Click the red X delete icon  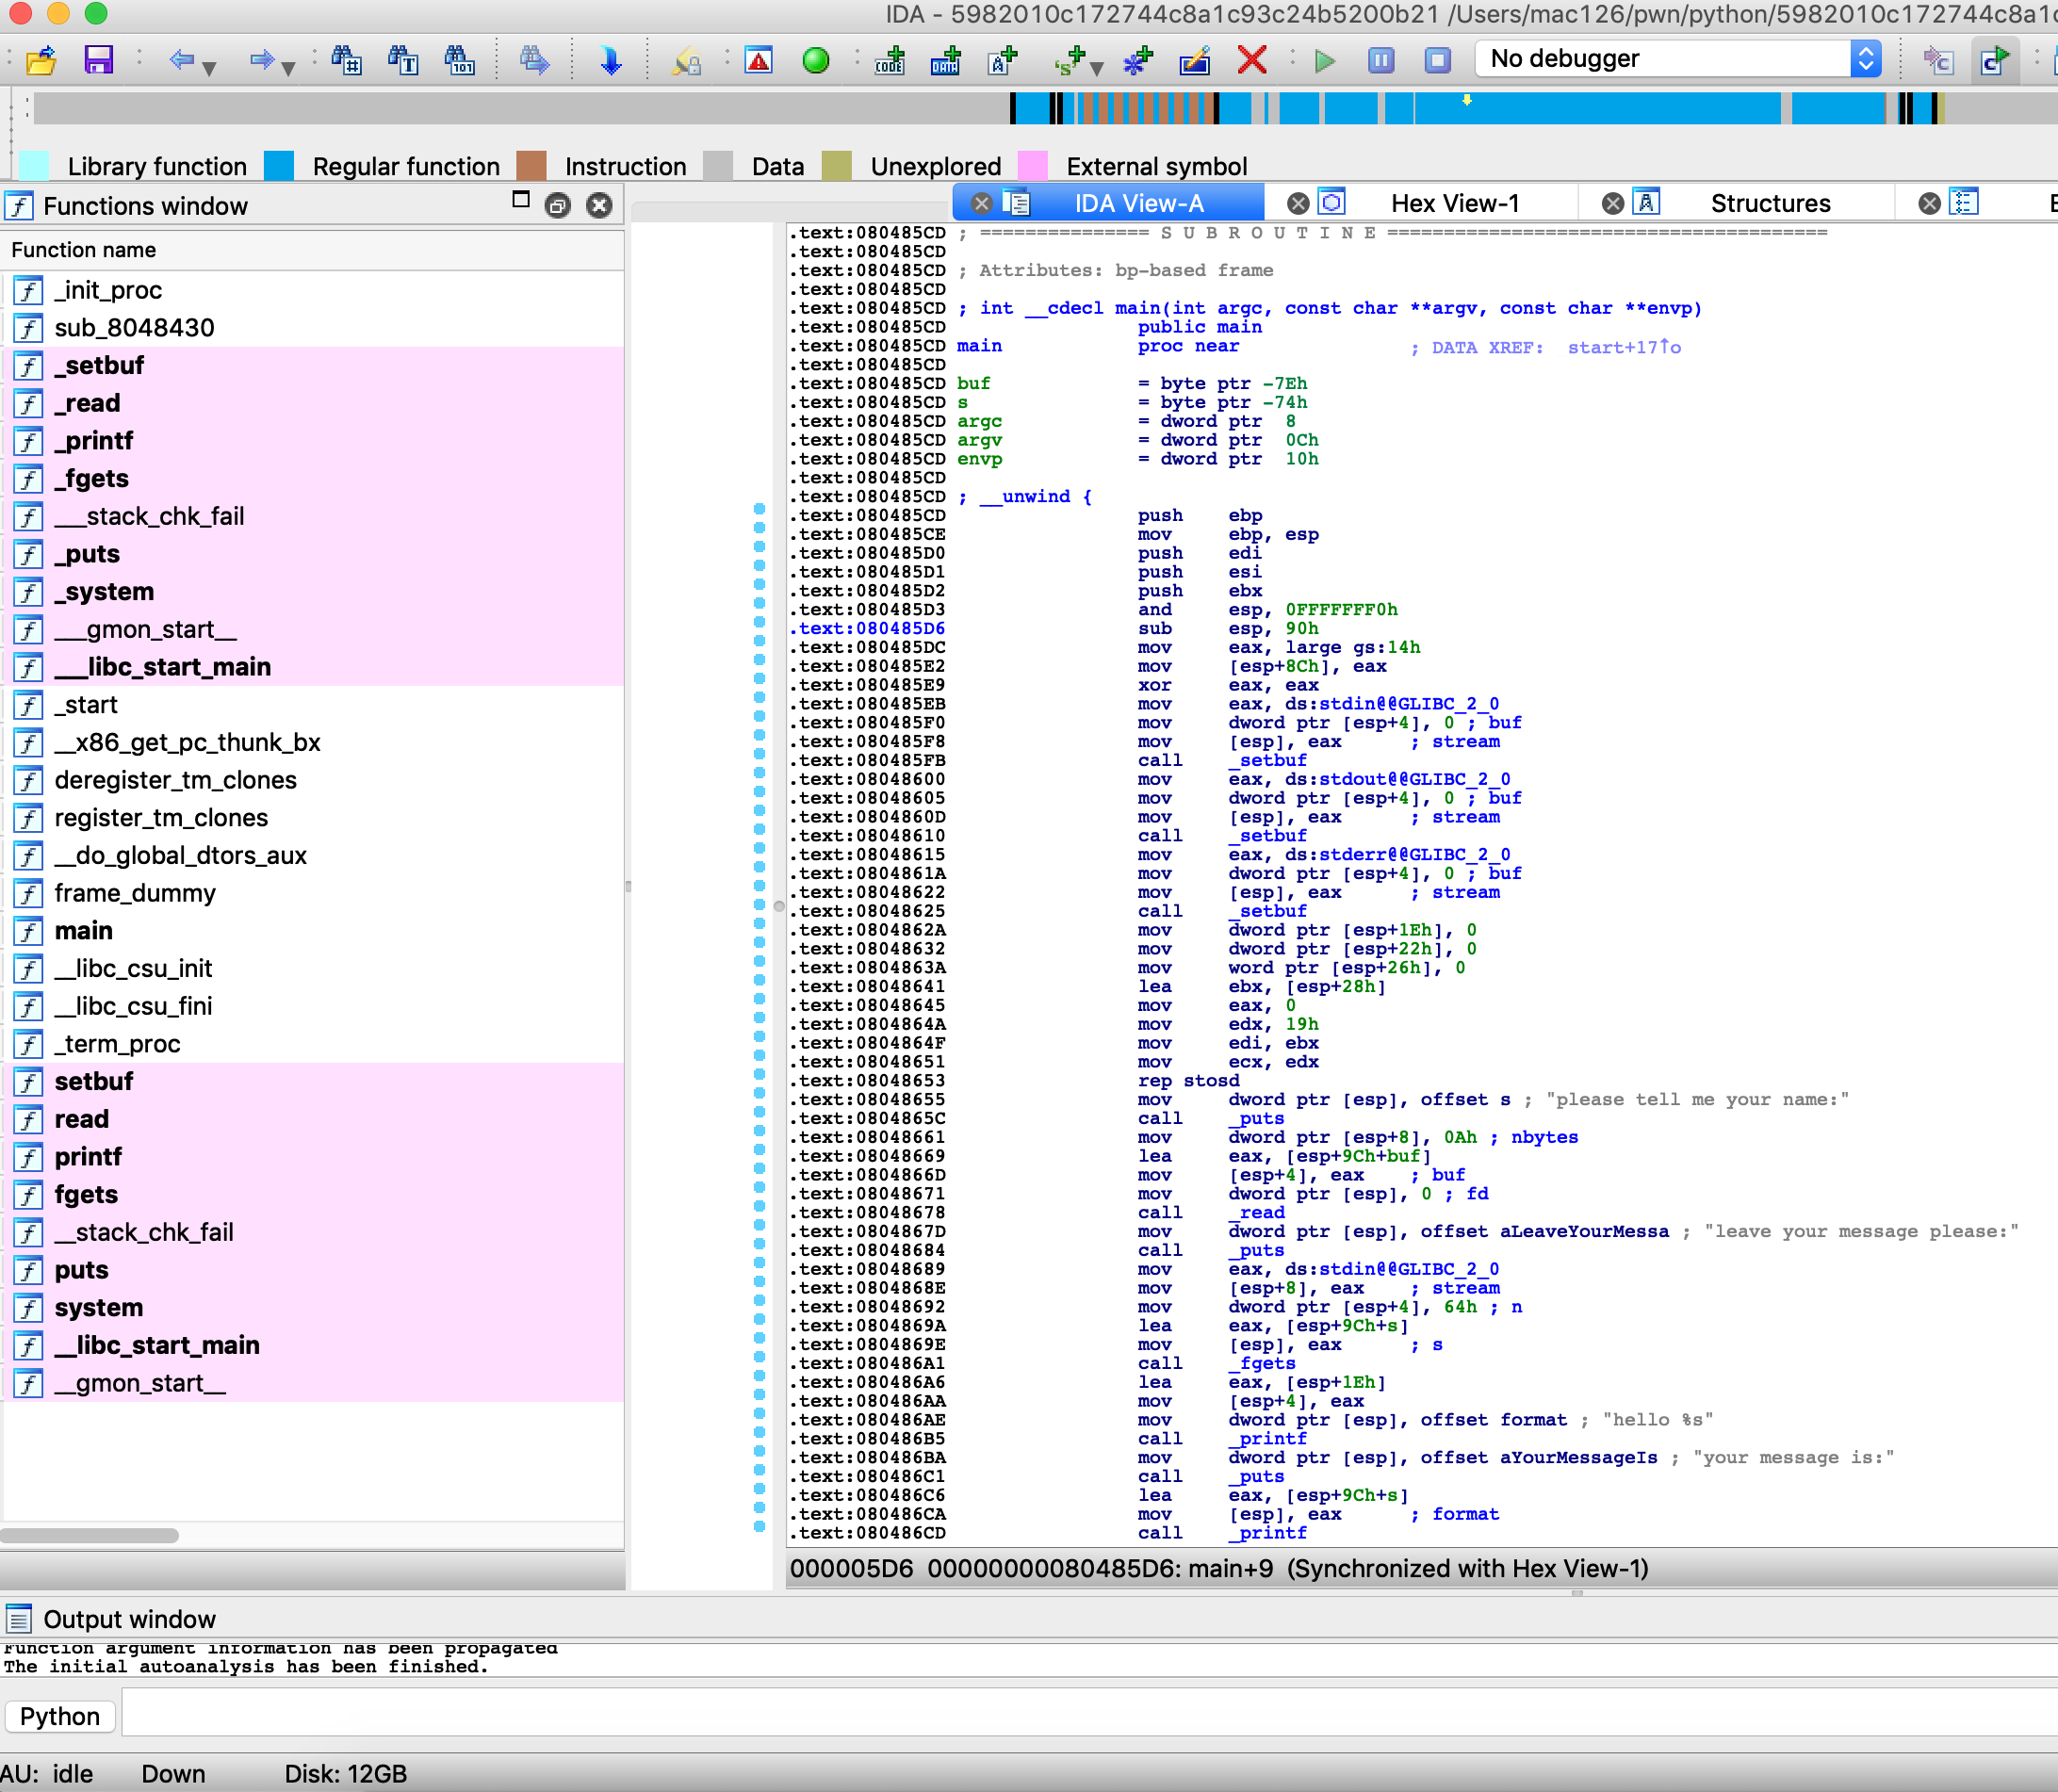[1251, 61]
